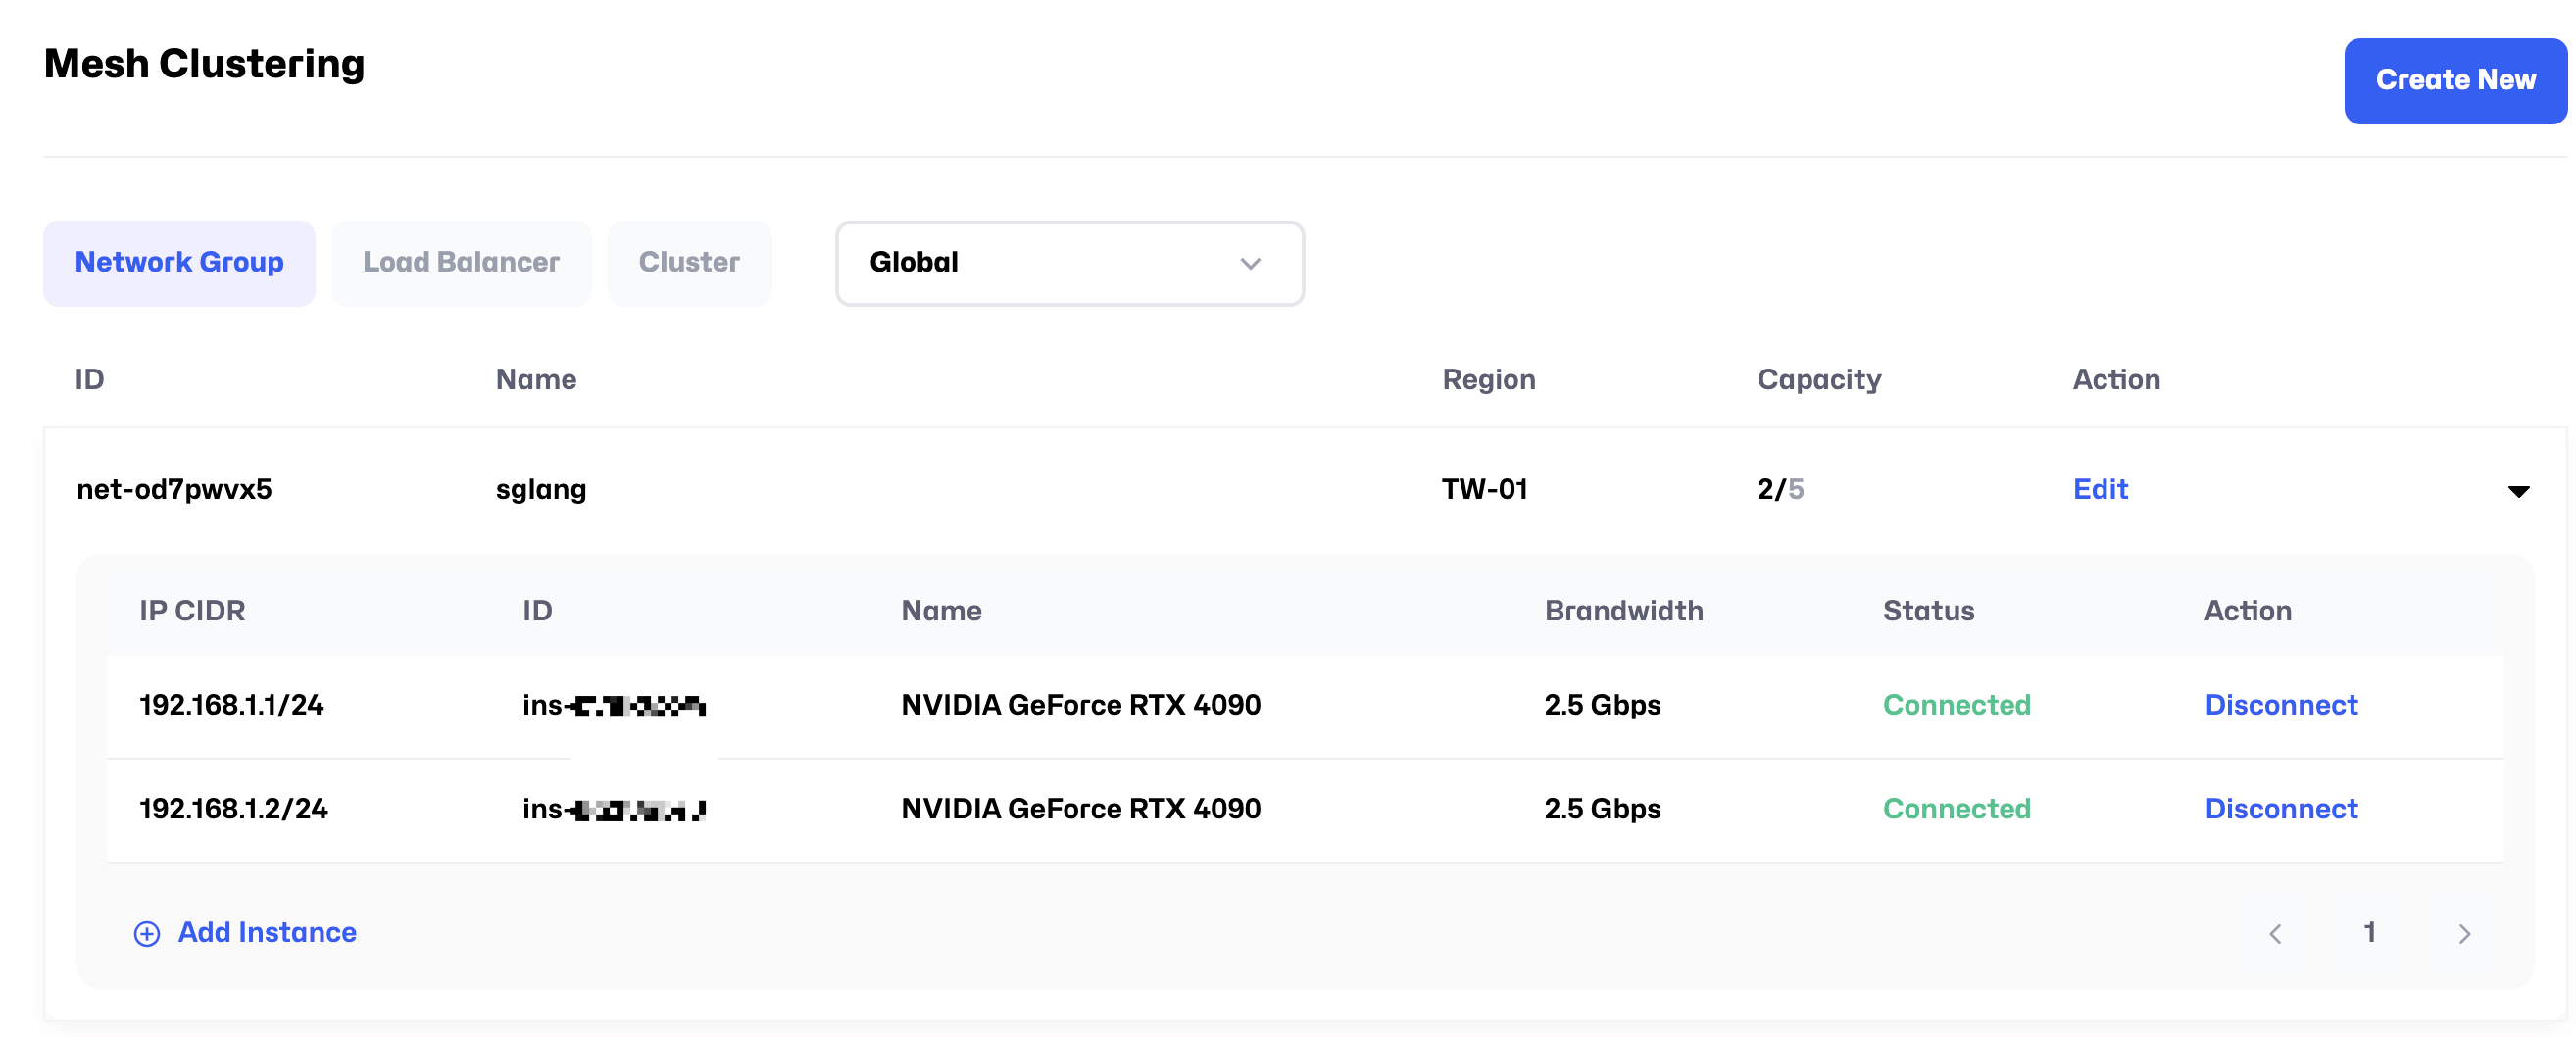Click the Mesh Clustering heading
The image size is (2576, 1037).
click(x=204, y=64)
